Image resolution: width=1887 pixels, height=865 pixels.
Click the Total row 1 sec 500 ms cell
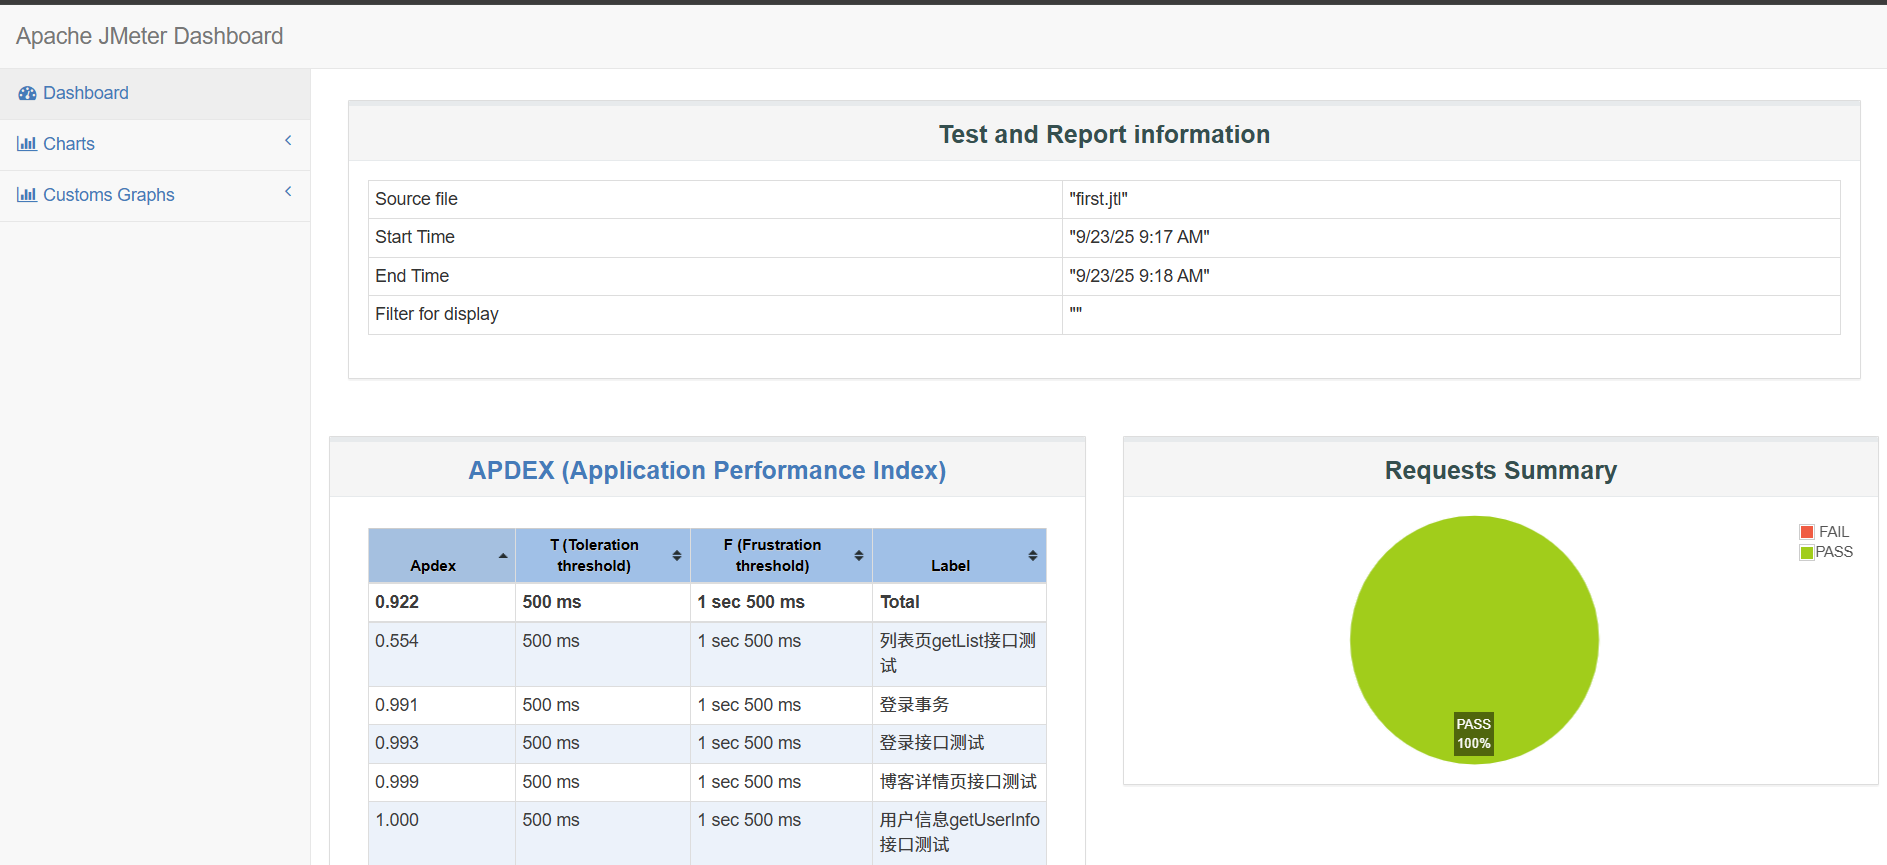(782, 602)
